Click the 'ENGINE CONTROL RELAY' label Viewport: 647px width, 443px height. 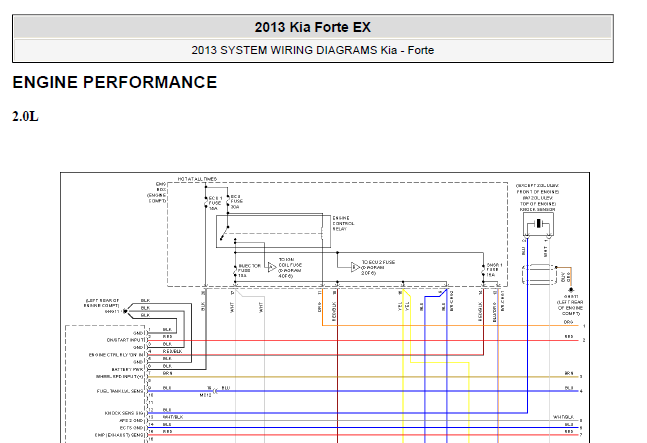(343, 223)
